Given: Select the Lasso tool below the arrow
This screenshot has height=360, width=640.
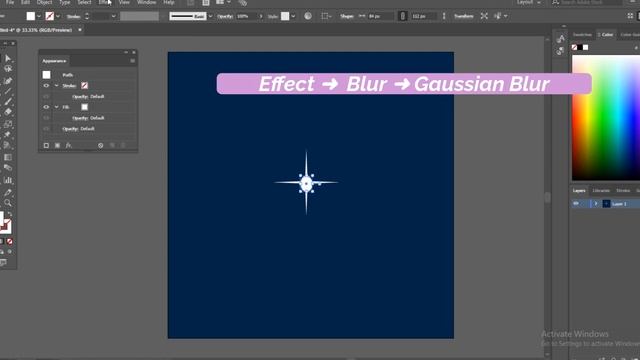Looking at the screenshot, I should click(8, 69).
